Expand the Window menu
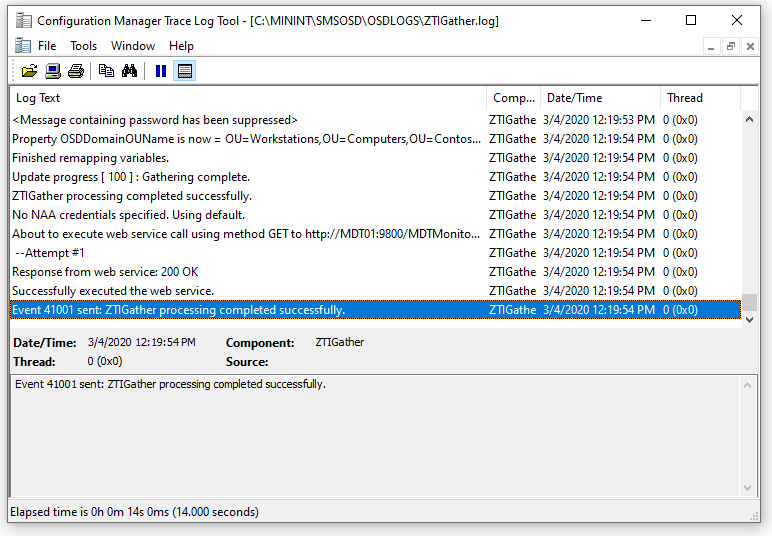Screen dimensions: 772x536 point(133,46)
